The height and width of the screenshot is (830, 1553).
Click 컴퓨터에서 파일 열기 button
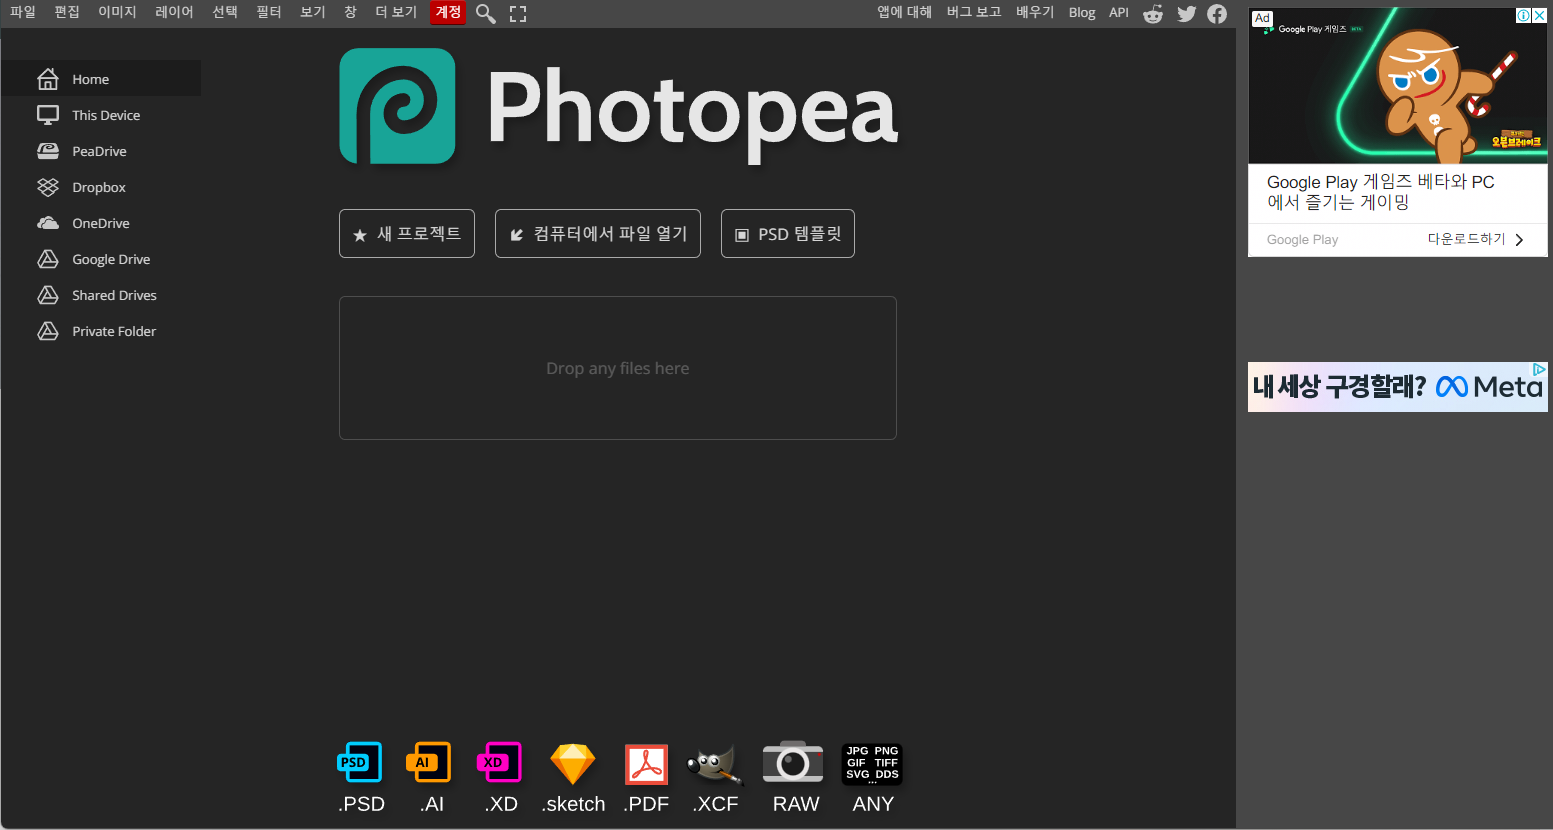[598, 234]
